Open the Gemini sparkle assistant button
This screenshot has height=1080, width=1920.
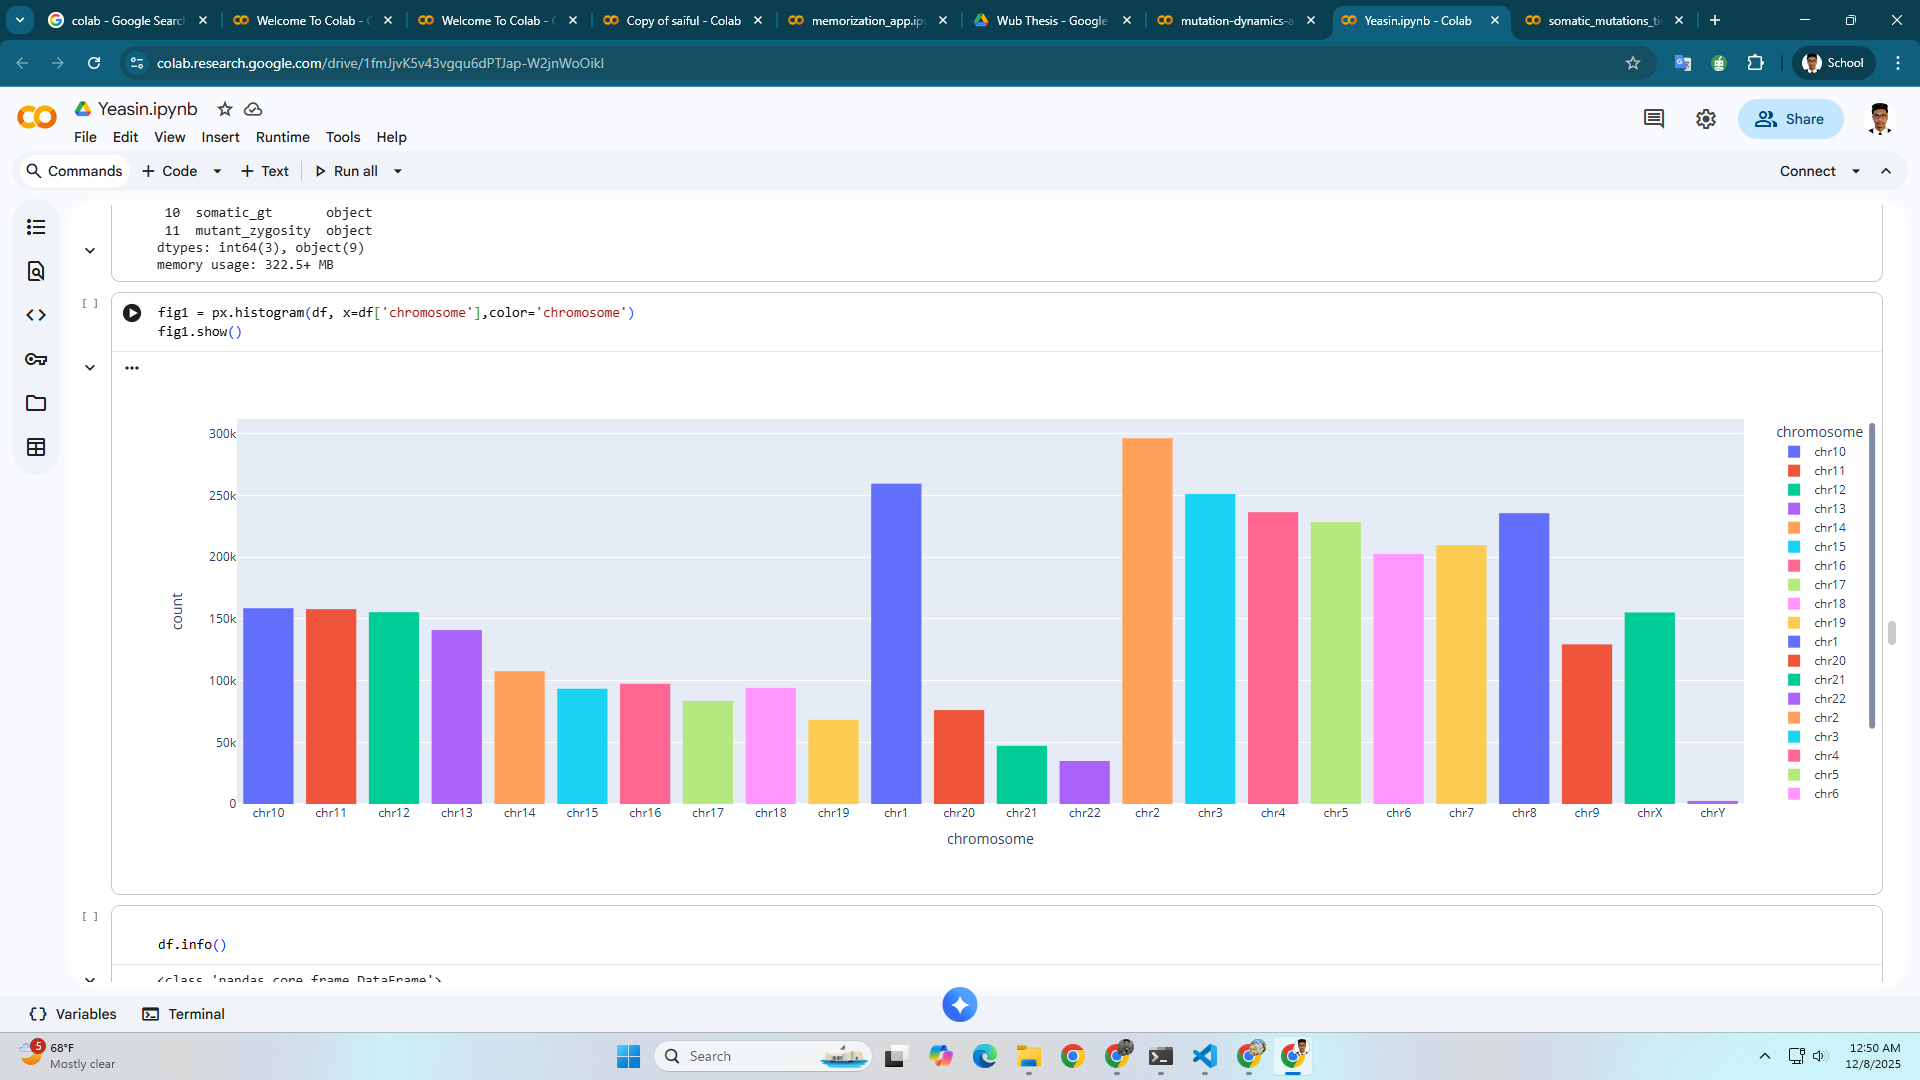click(x=959, y=1004)
